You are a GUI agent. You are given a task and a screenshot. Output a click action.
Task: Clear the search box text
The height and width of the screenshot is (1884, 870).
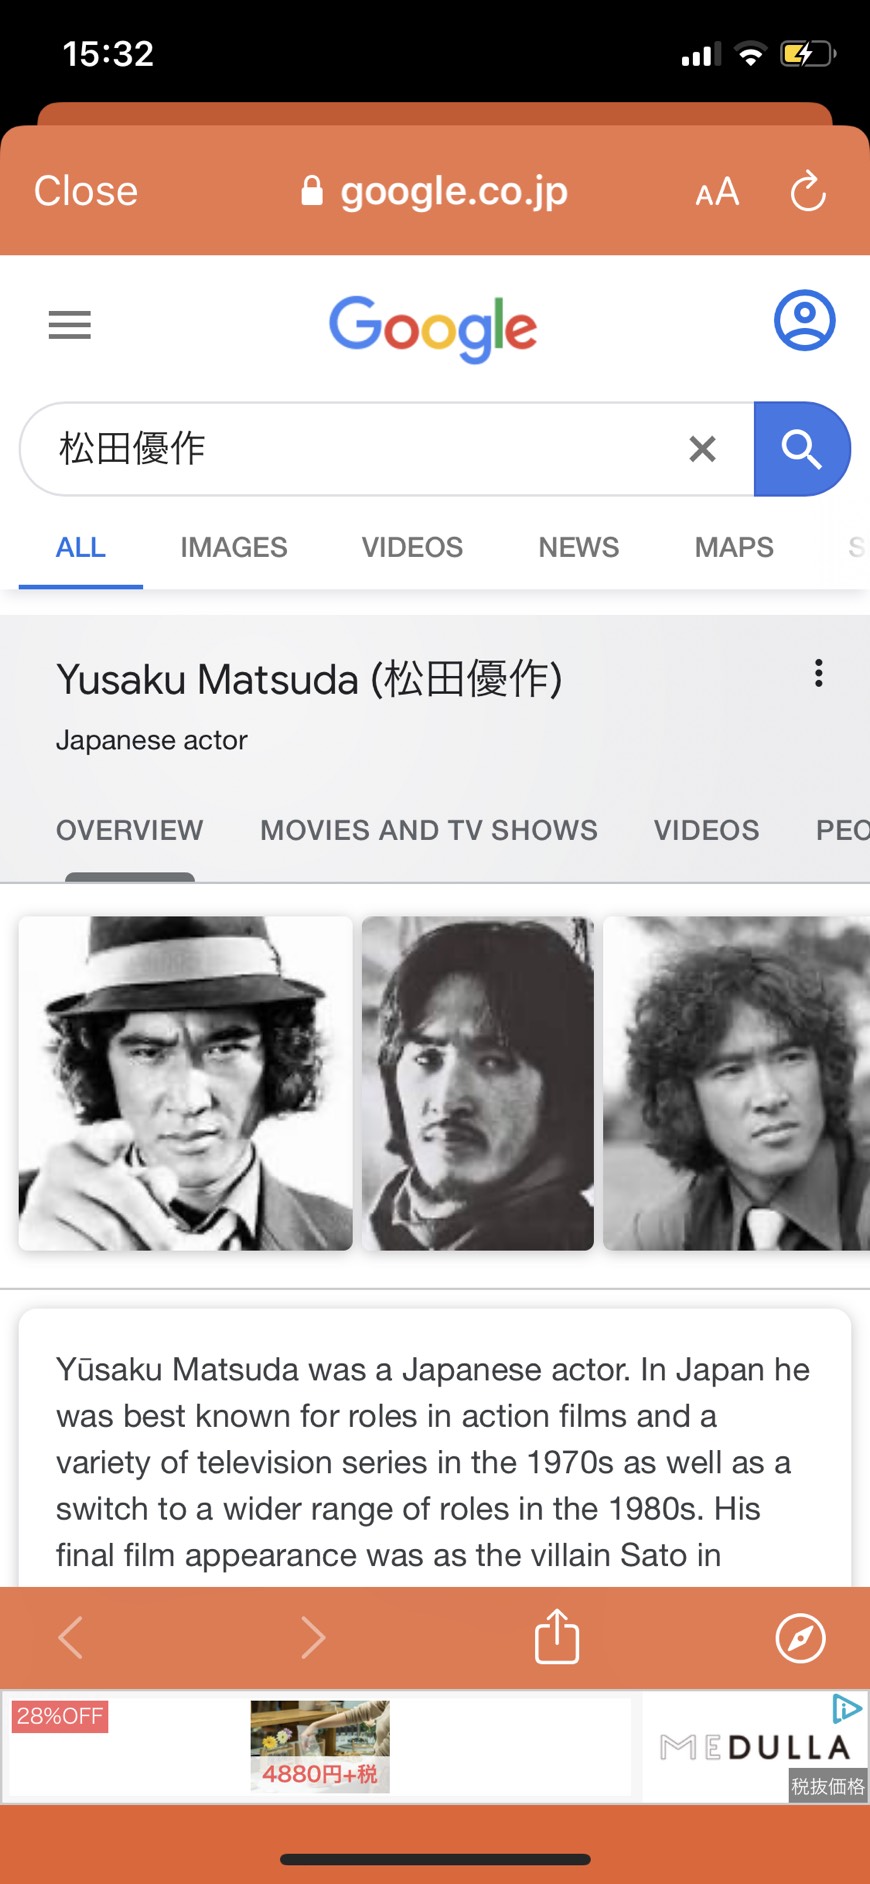click(702, 449)
